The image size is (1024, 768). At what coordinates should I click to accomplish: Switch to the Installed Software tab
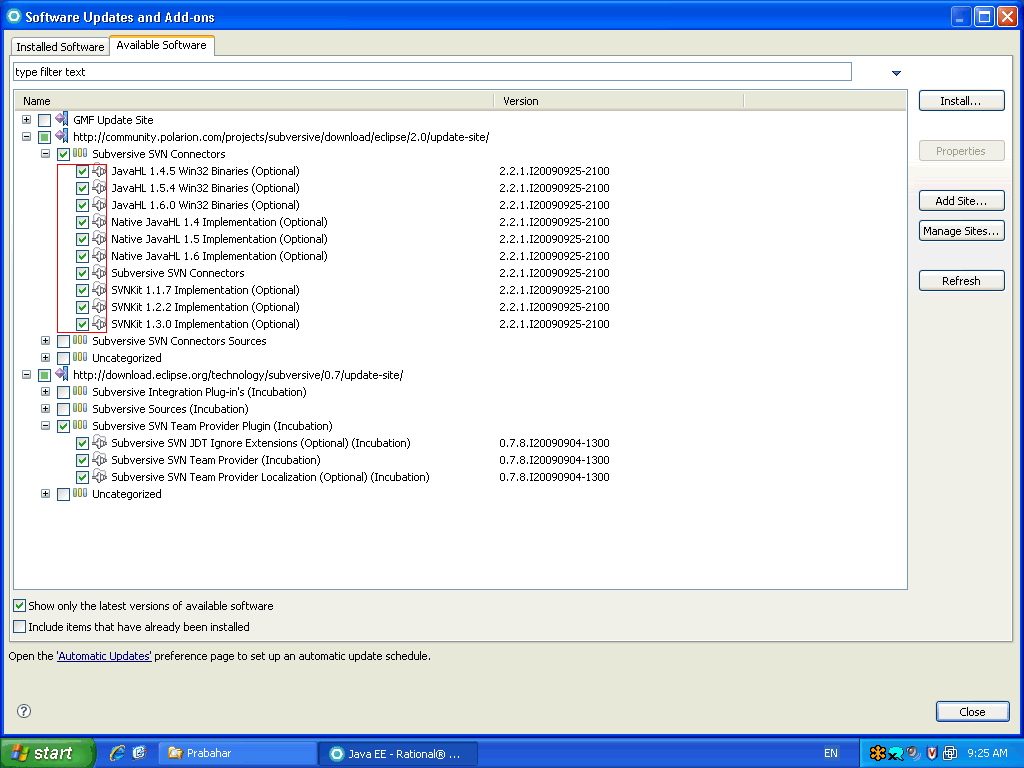click(x=60, y=47)
